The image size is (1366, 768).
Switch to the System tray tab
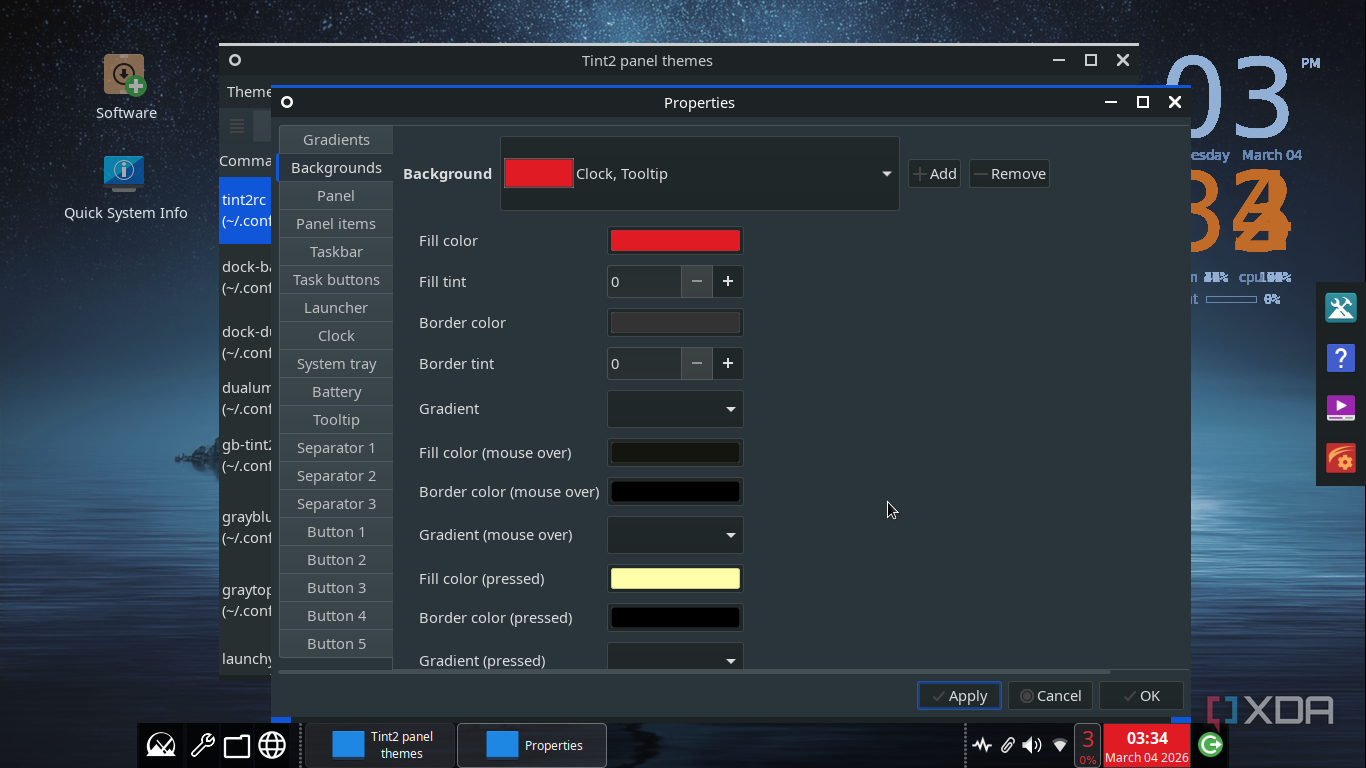(336, 364)
